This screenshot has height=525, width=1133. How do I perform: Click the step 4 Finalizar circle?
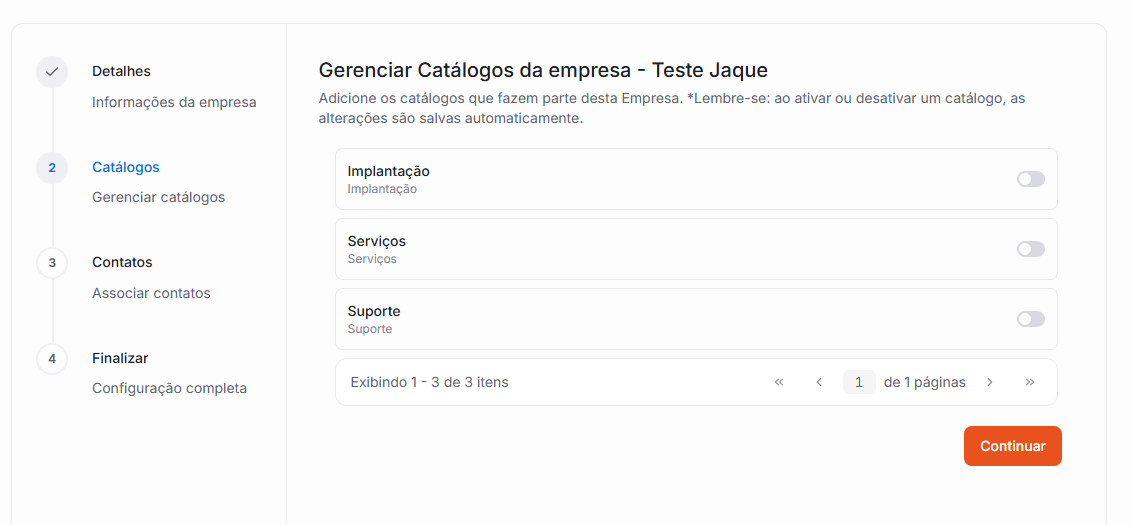52,358
